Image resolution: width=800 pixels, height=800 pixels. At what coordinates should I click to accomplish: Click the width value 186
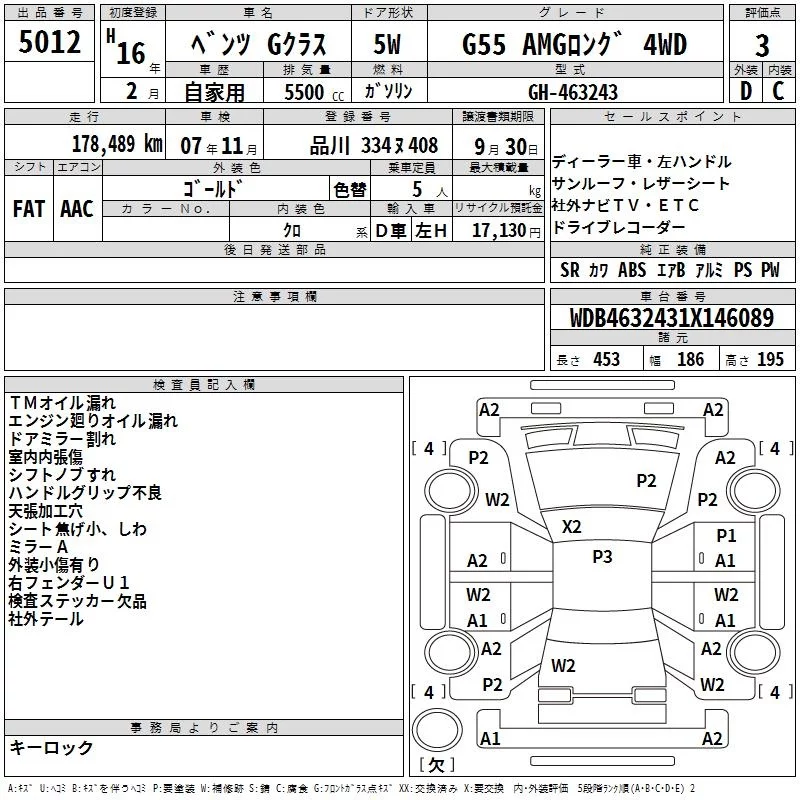pyautogui.click(x=690, y=359)
